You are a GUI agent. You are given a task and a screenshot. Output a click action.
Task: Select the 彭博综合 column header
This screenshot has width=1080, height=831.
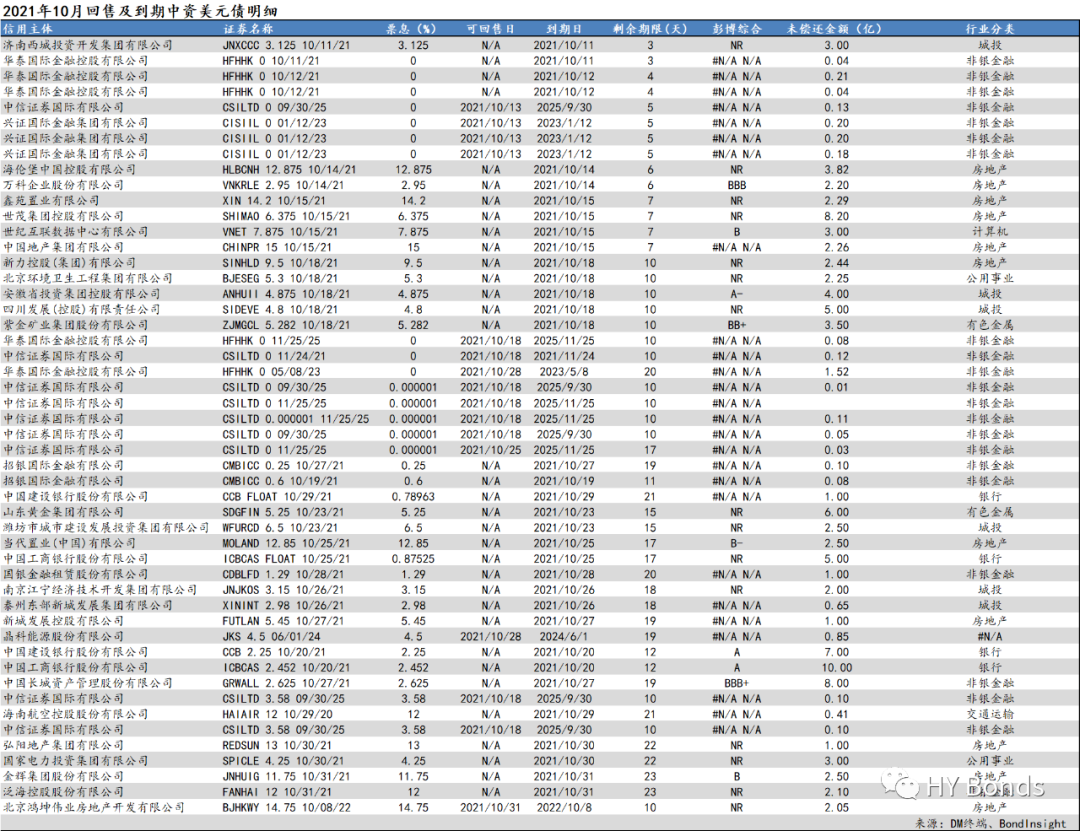click(737, 29)
